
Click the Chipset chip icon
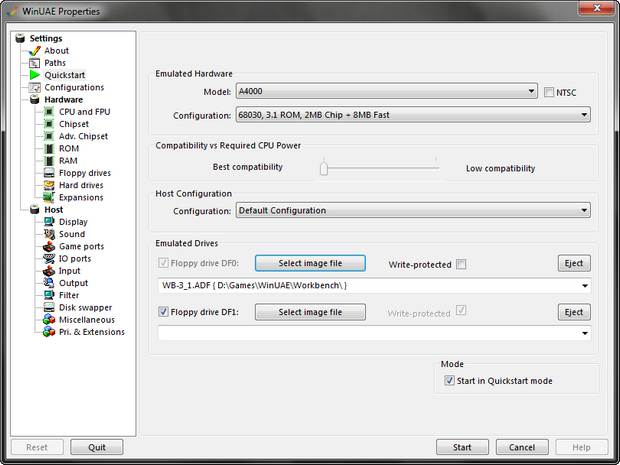pos(49,124)
